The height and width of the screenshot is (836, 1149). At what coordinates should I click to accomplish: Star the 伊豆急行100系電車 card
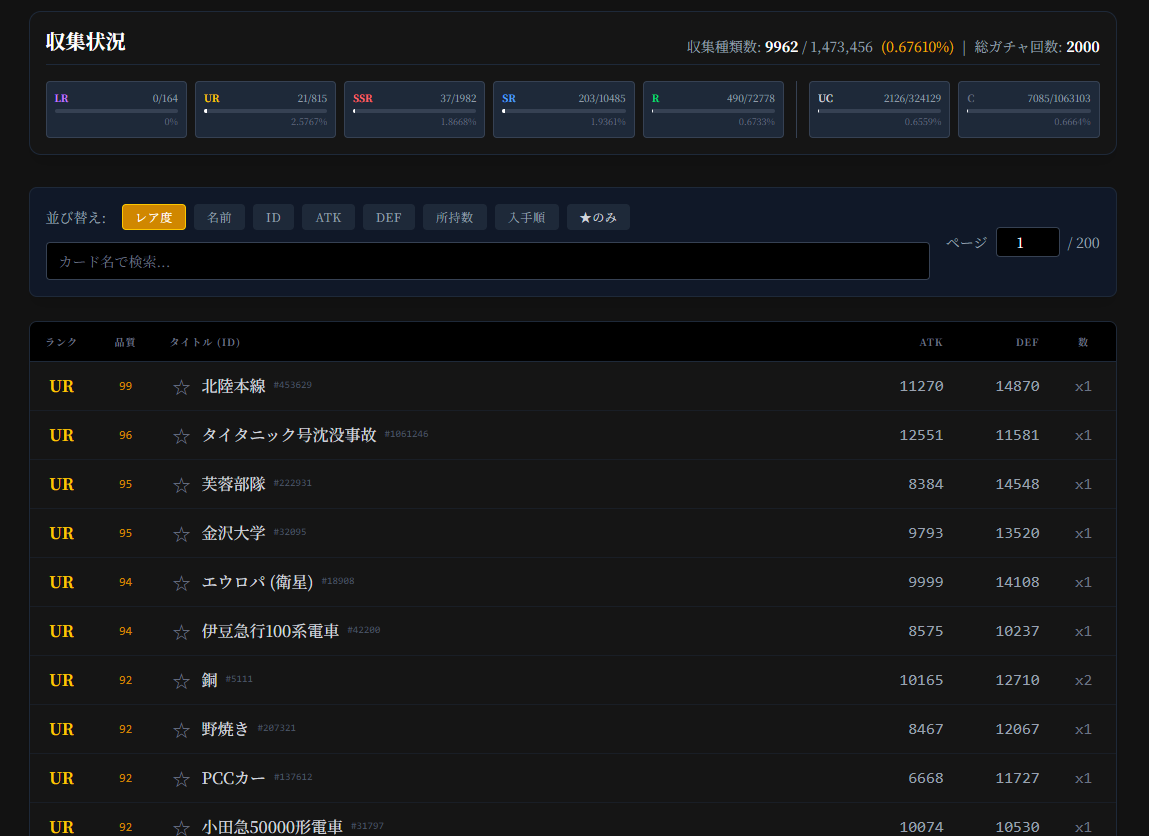coord(181,632)
